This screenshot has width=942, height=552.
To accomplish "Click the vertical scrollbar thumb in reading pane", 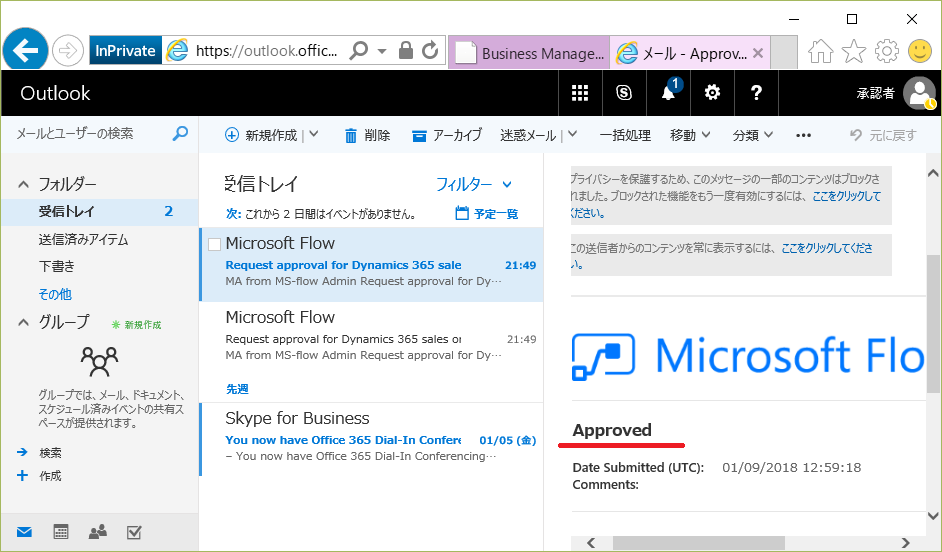I will (x=933, y=323).
